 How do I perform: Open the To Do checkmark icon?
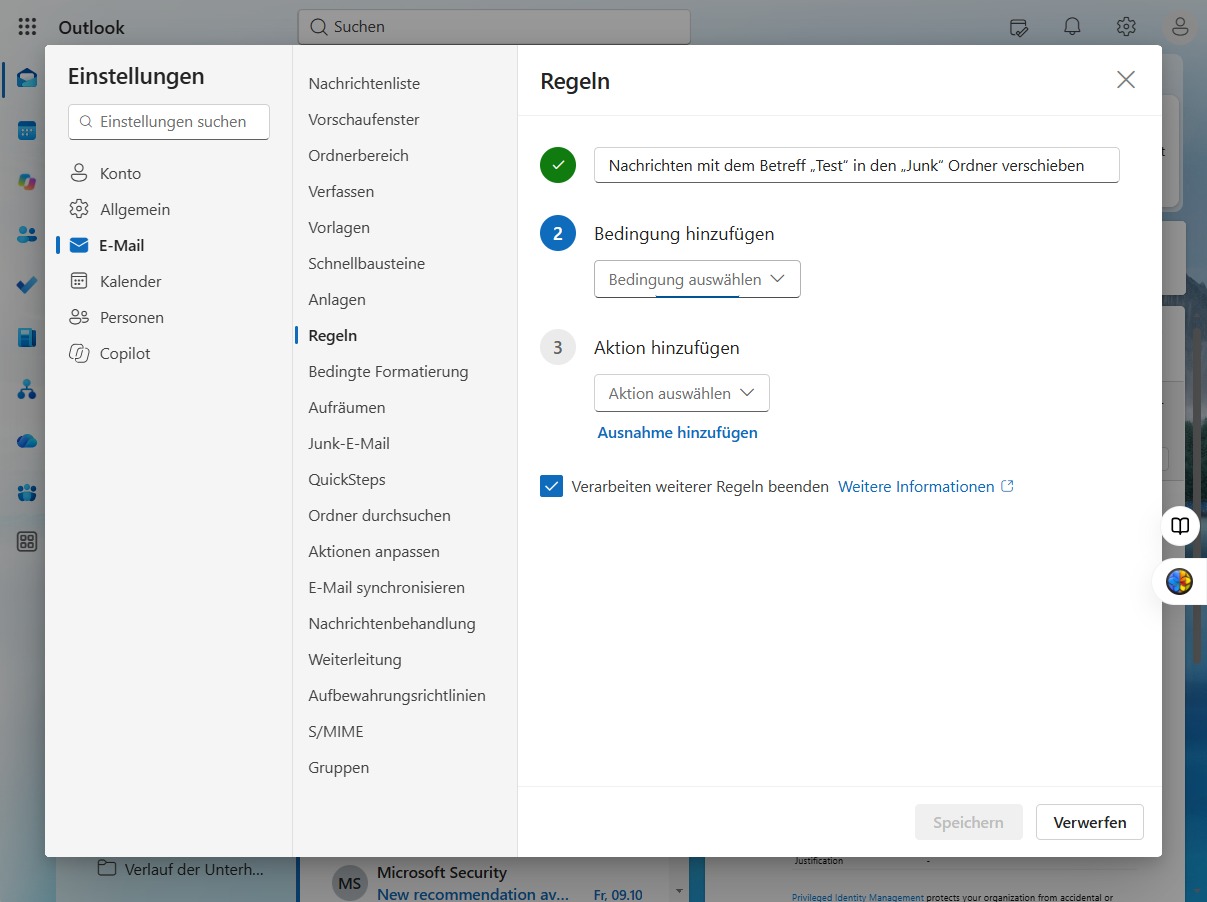tap(27, 285)
